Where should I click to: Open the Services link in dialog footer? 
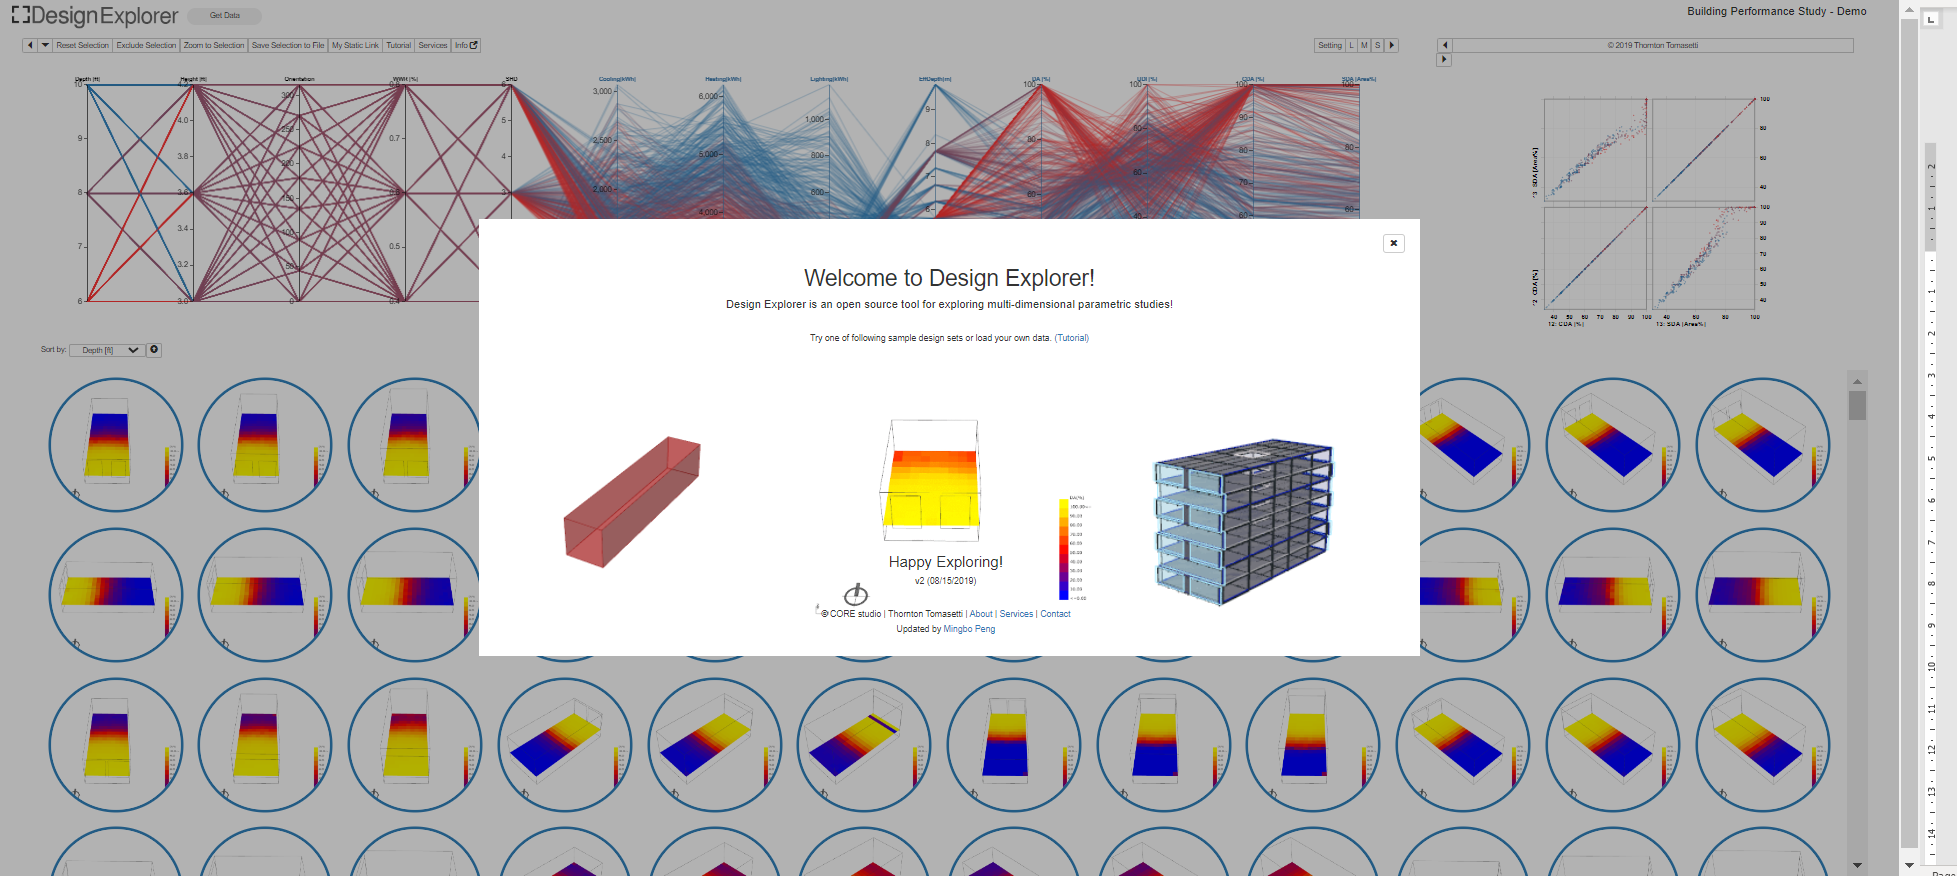[x=1016, y=614]
